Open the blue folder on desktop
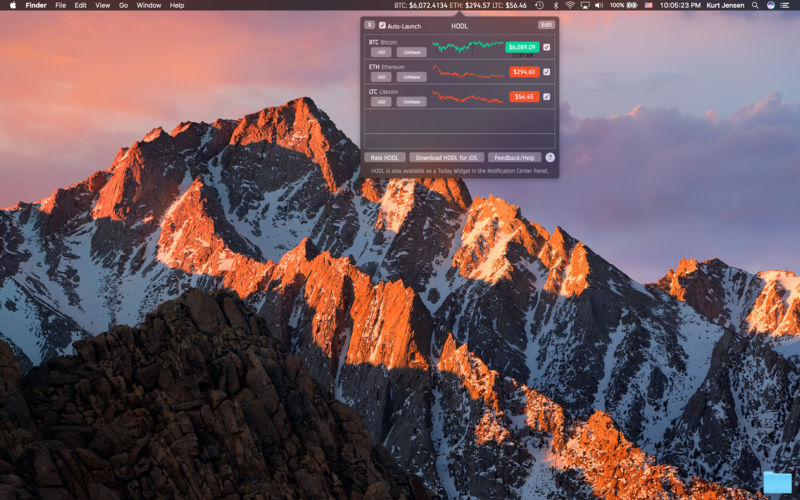This screenshot has height=500, width=800. (x=778, y=482)
